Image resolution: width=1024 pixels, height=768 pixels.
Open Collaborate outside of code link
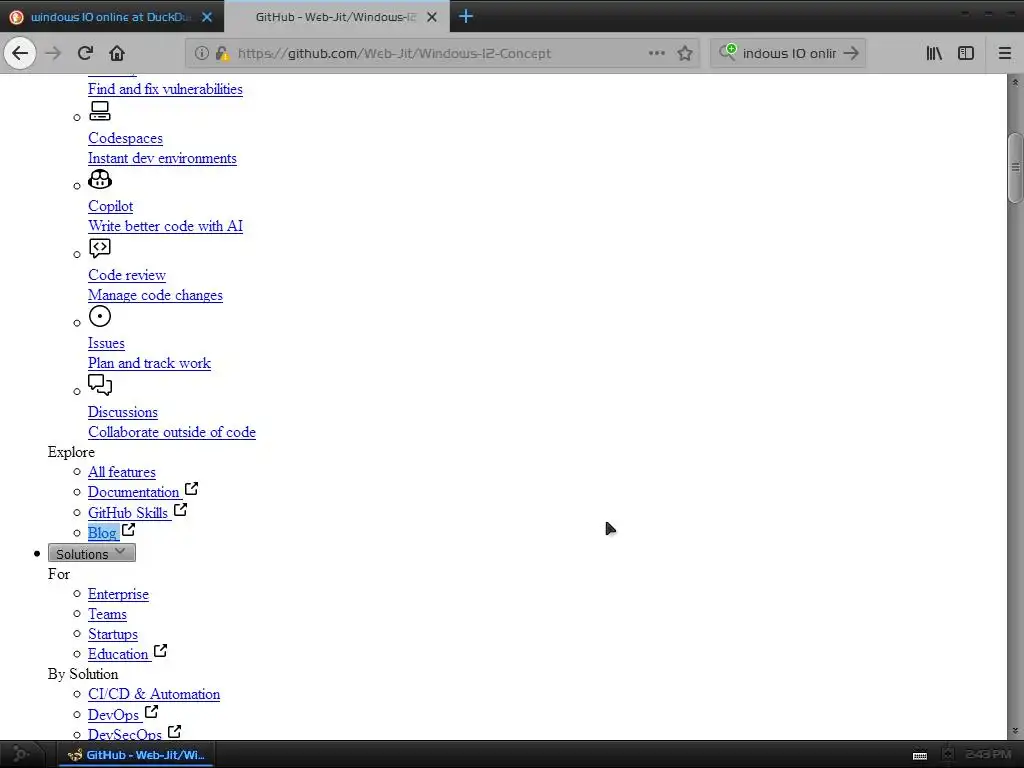click(x=172, y=432)
